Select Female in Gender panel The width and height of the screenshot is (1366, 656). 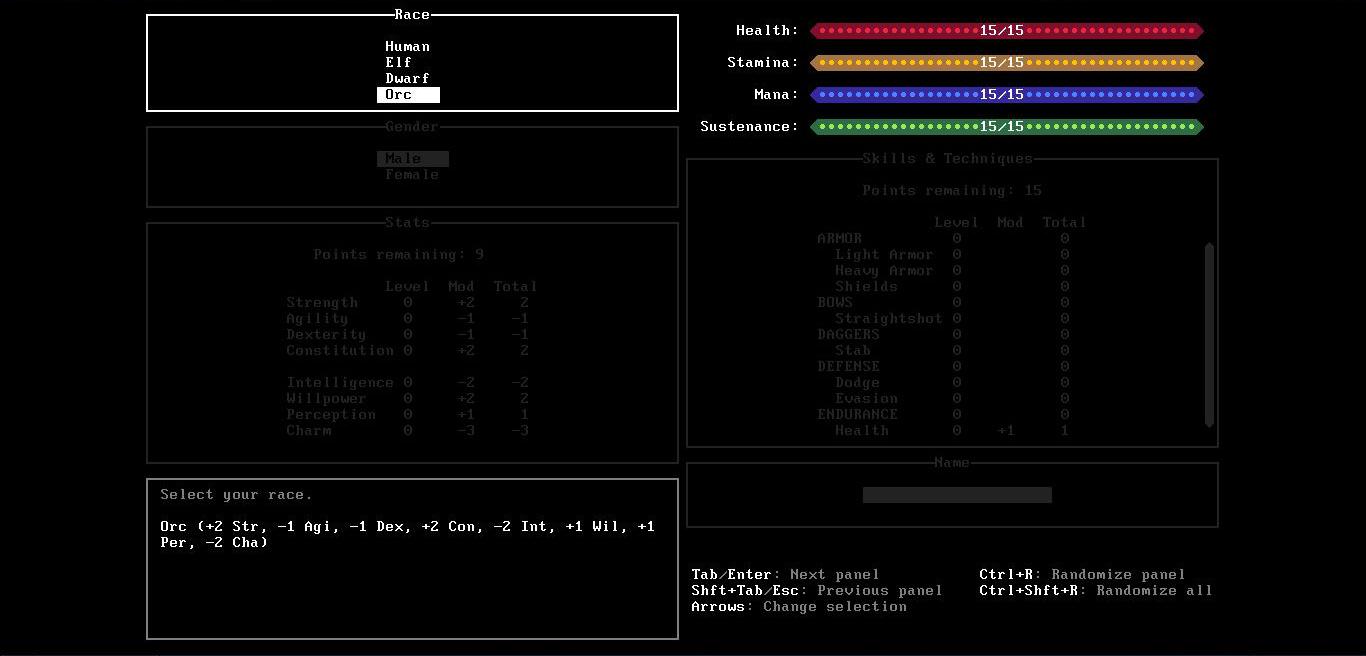(412, 175)
